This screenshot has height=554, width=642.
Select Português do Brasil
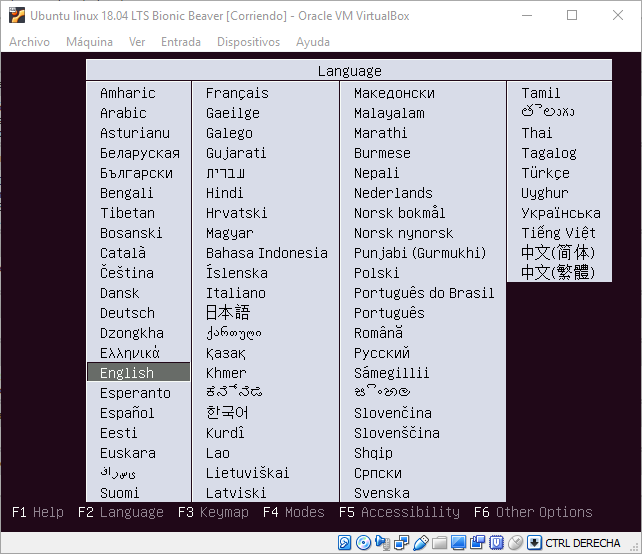click(x=424, y=293)
